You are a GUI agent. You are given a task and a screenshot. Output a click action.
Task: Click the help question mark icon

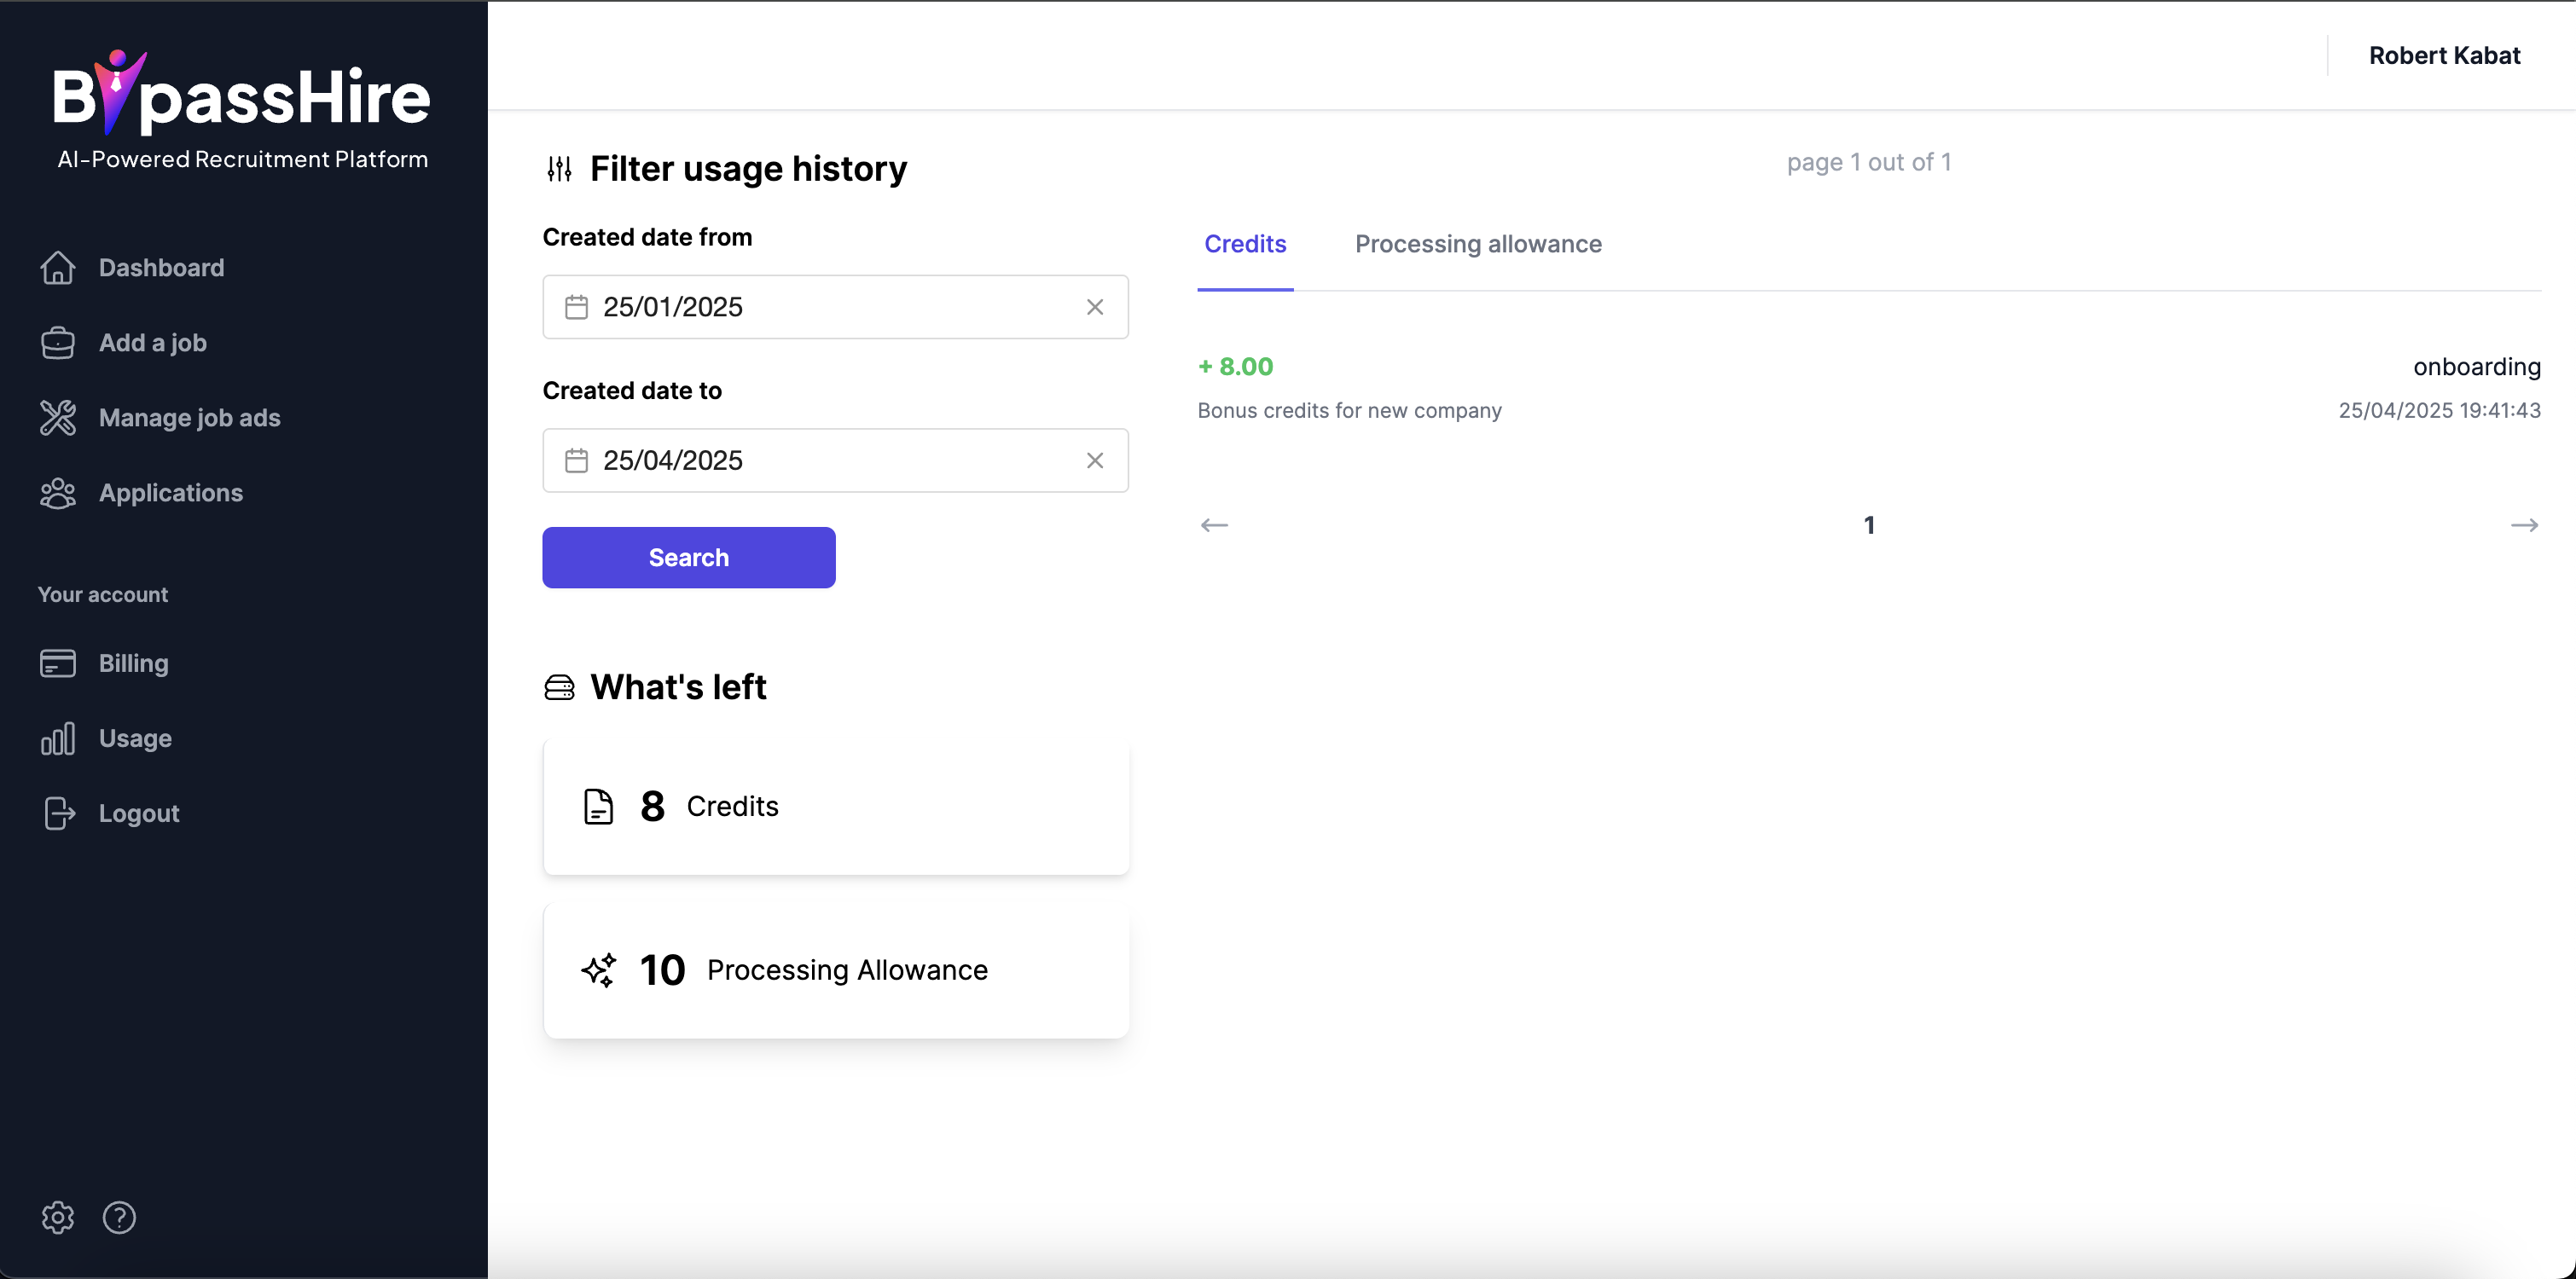(x=119, y=1217)
